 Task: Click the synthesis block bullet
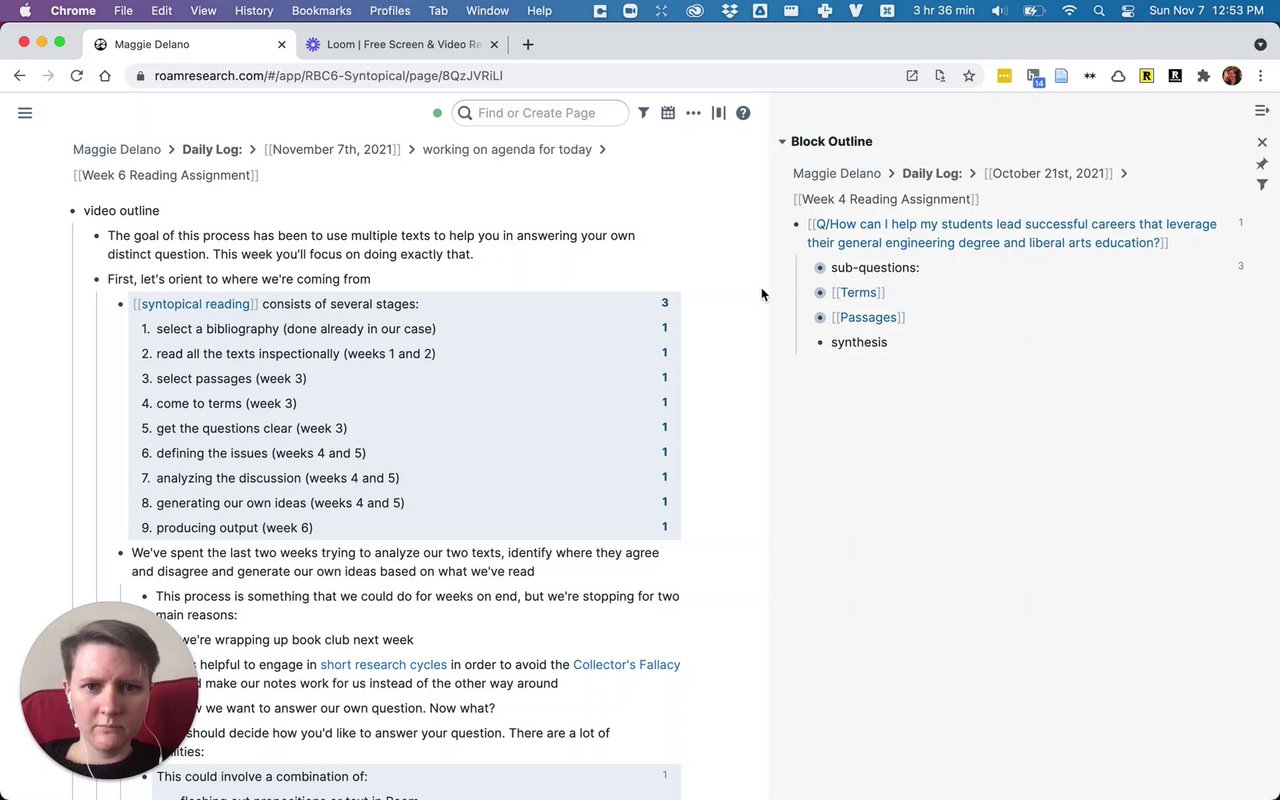820,343
